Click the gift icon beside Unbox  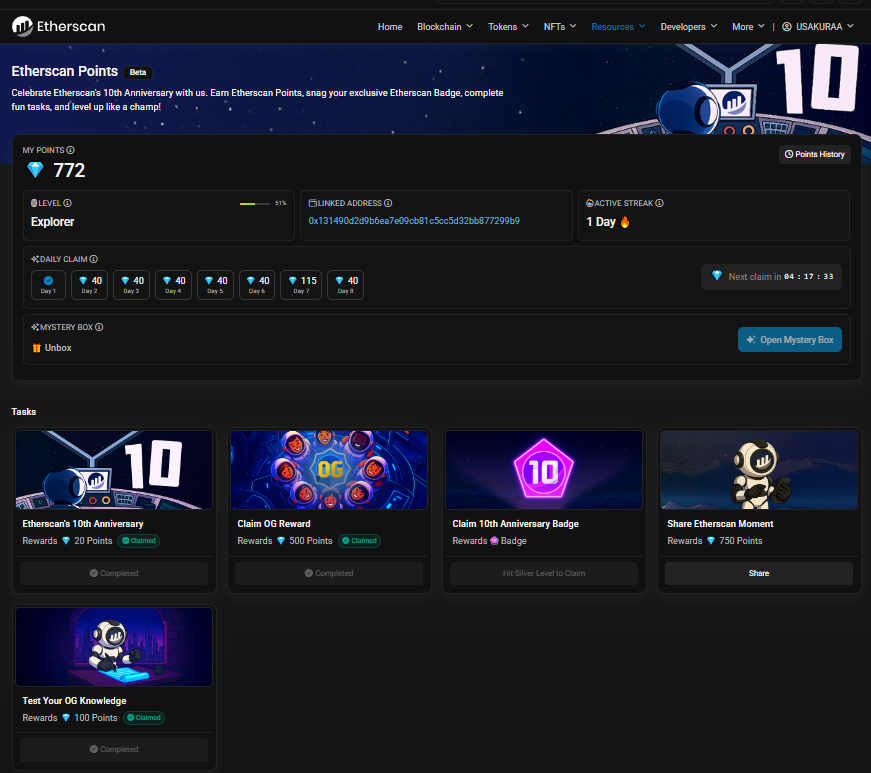(x=37, y=348)
